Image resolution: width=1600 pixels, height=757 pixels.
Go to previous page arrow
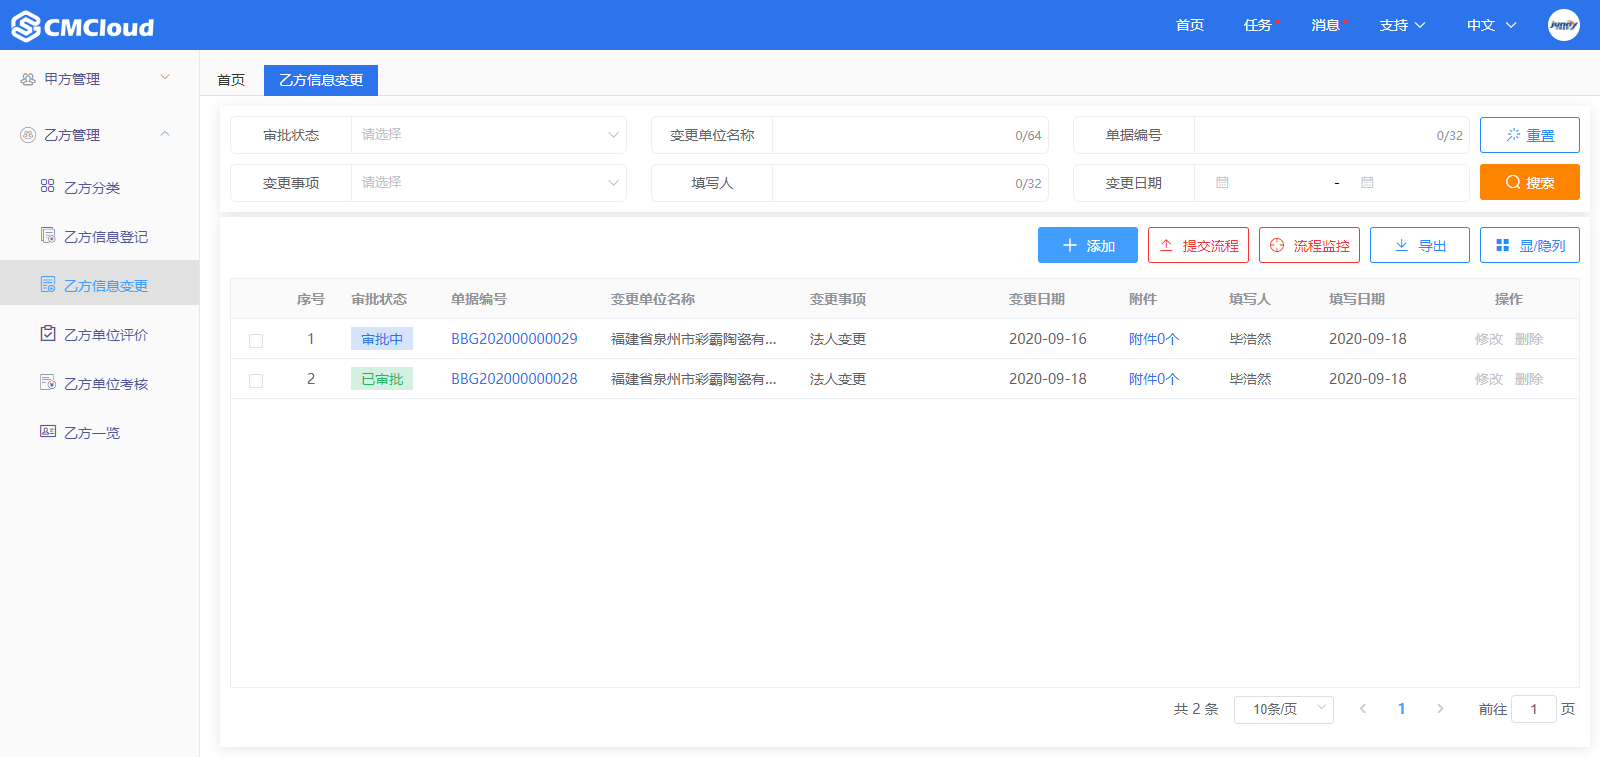pos(1362,709)
